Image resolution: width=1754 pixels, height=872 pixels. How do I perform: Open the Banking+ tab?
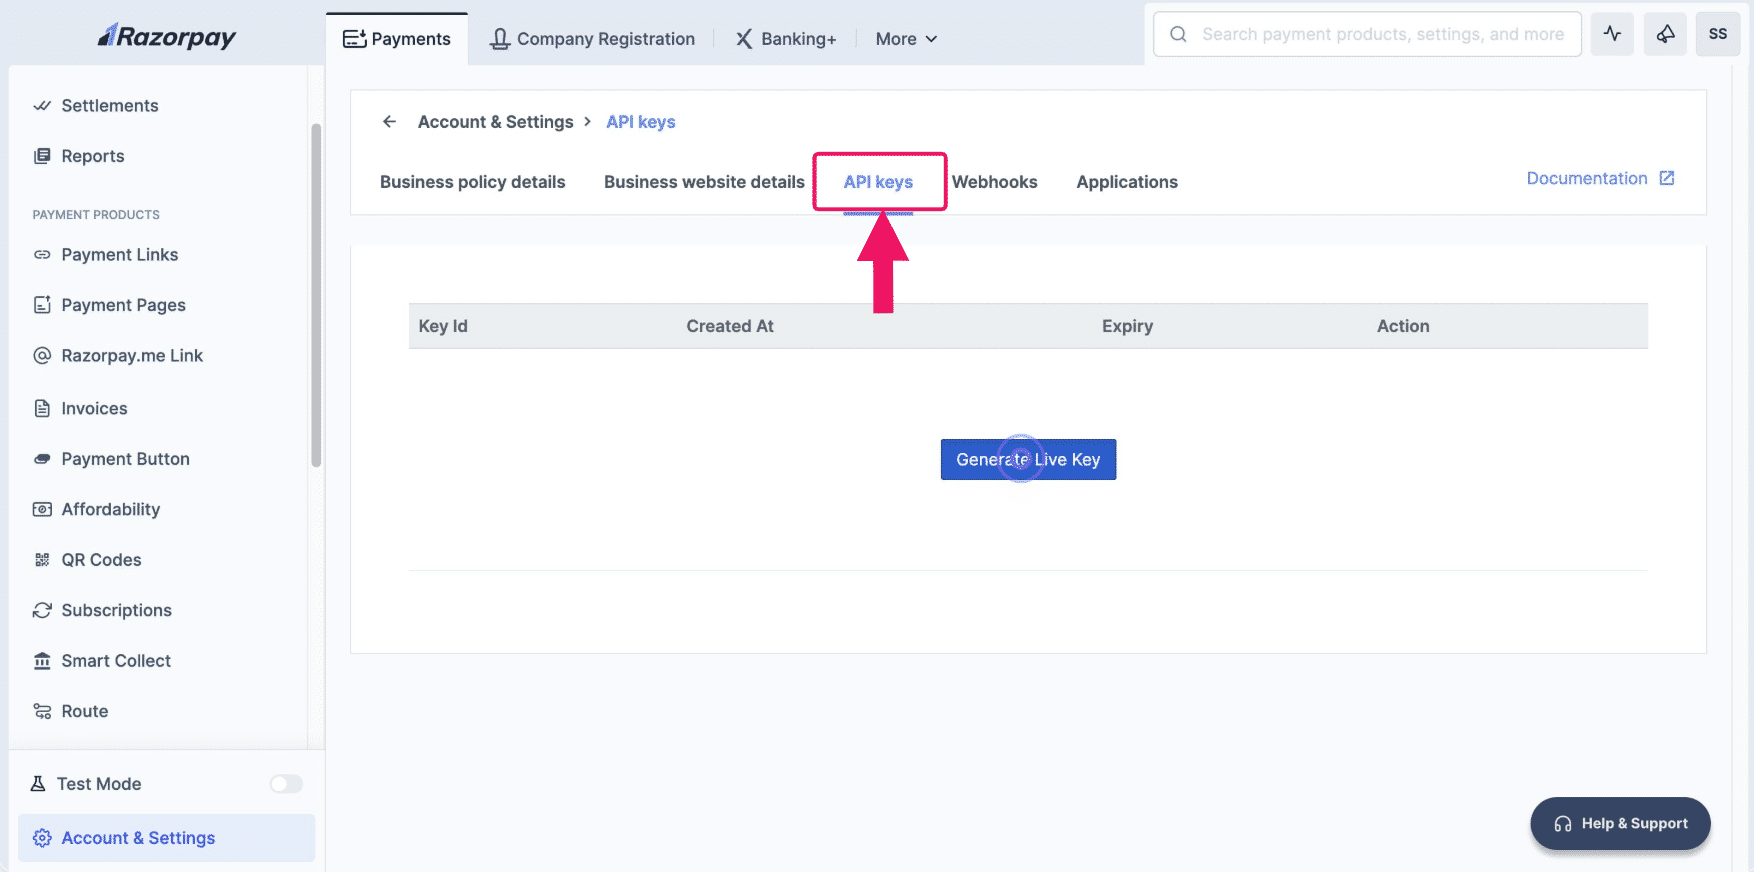point(786,39)
